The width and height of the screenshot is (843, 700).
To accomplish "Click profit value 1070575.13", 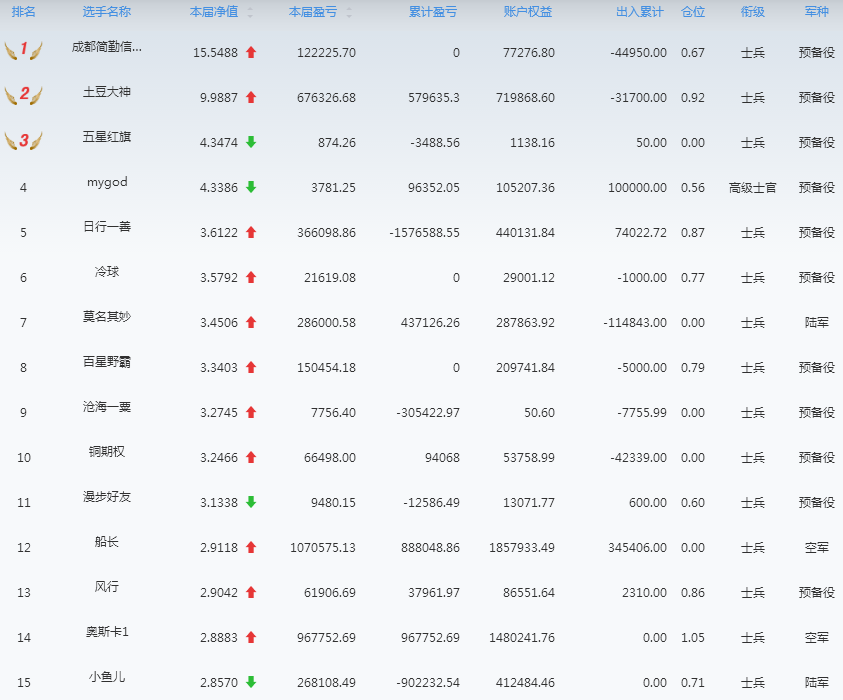I will pos(323,548).
